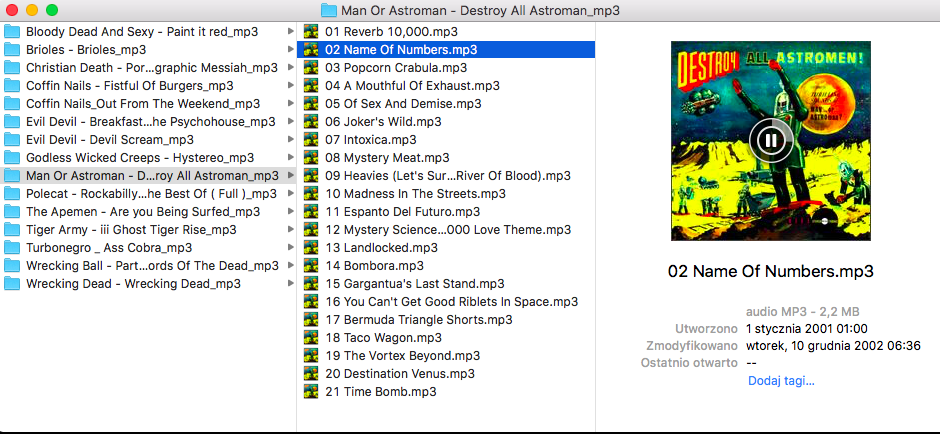Select folder icon of Godless Wicked Creeps
Screen dimensions: 940x434
(12, 157)
